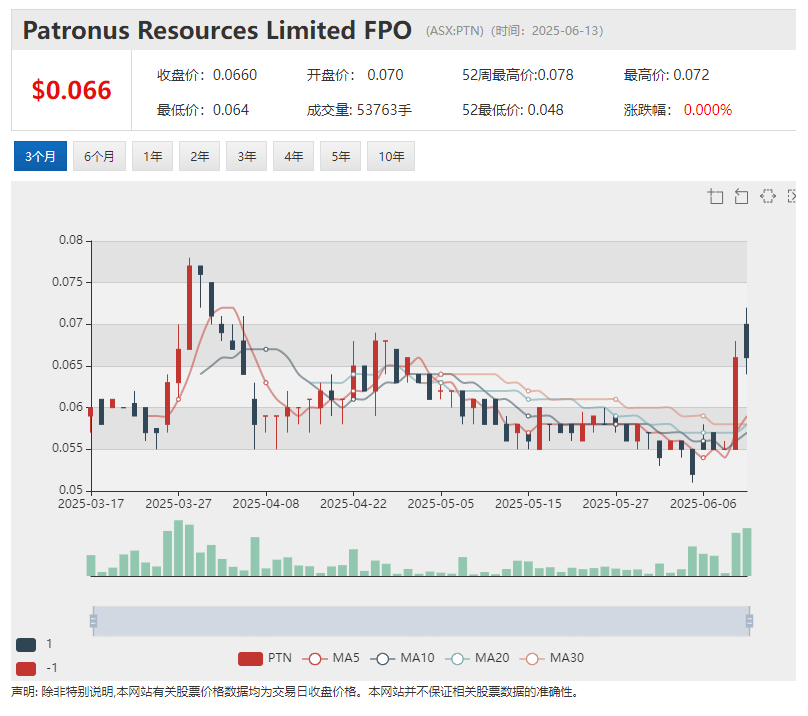The image size is (808, 716).
Task: Show the 5年 price history
Action: pos(341,156)
